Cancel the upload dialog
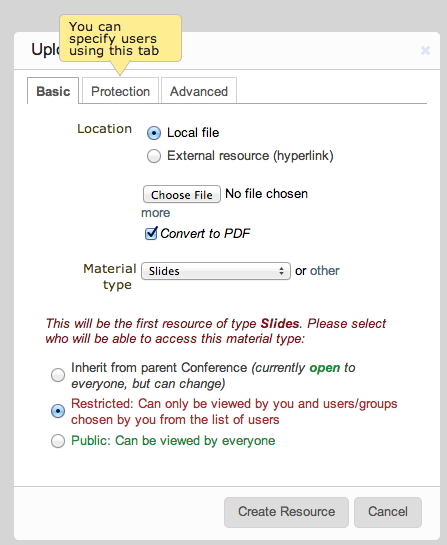 (388, 512)
